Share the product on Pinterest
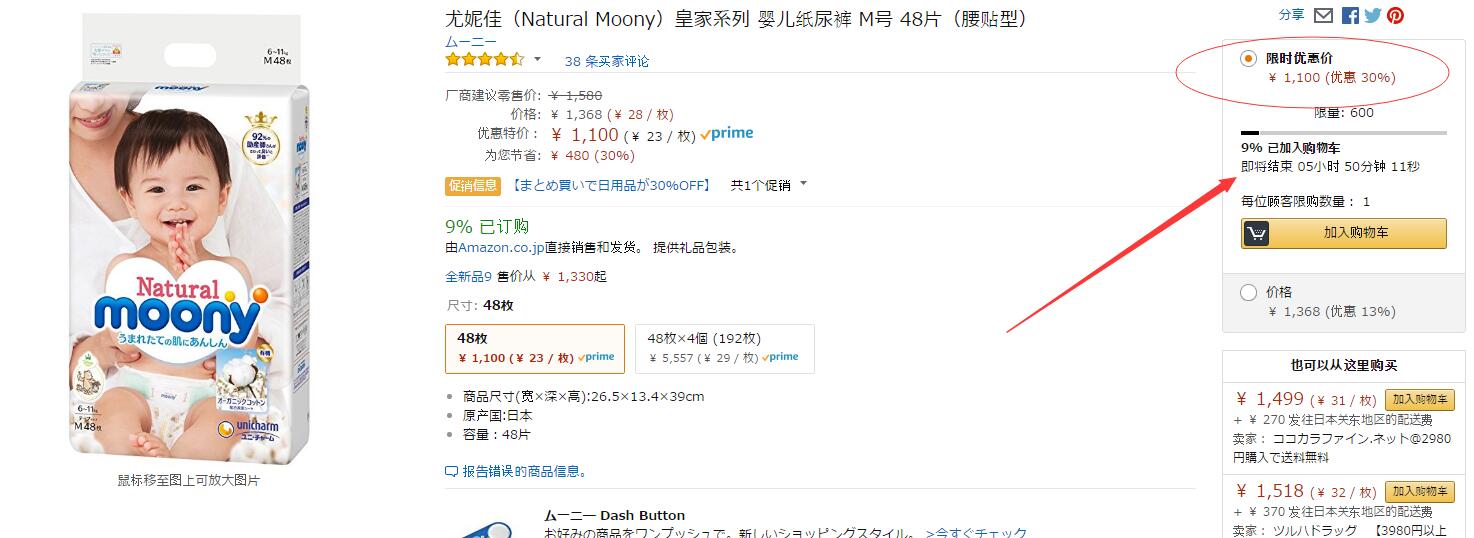 pos(1395,15)
